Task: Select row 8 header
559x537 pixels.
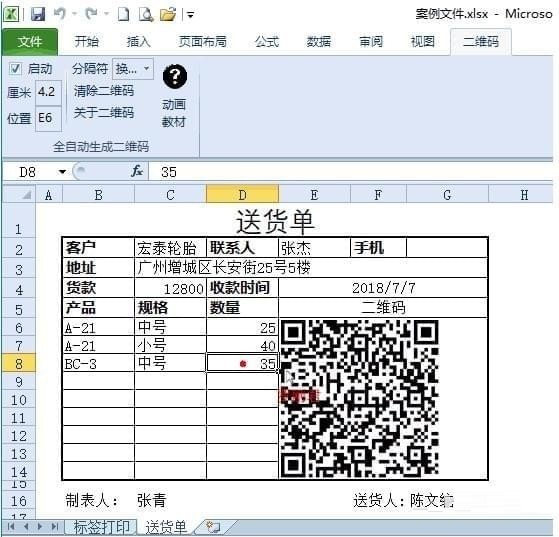Action: coord(19,364)
